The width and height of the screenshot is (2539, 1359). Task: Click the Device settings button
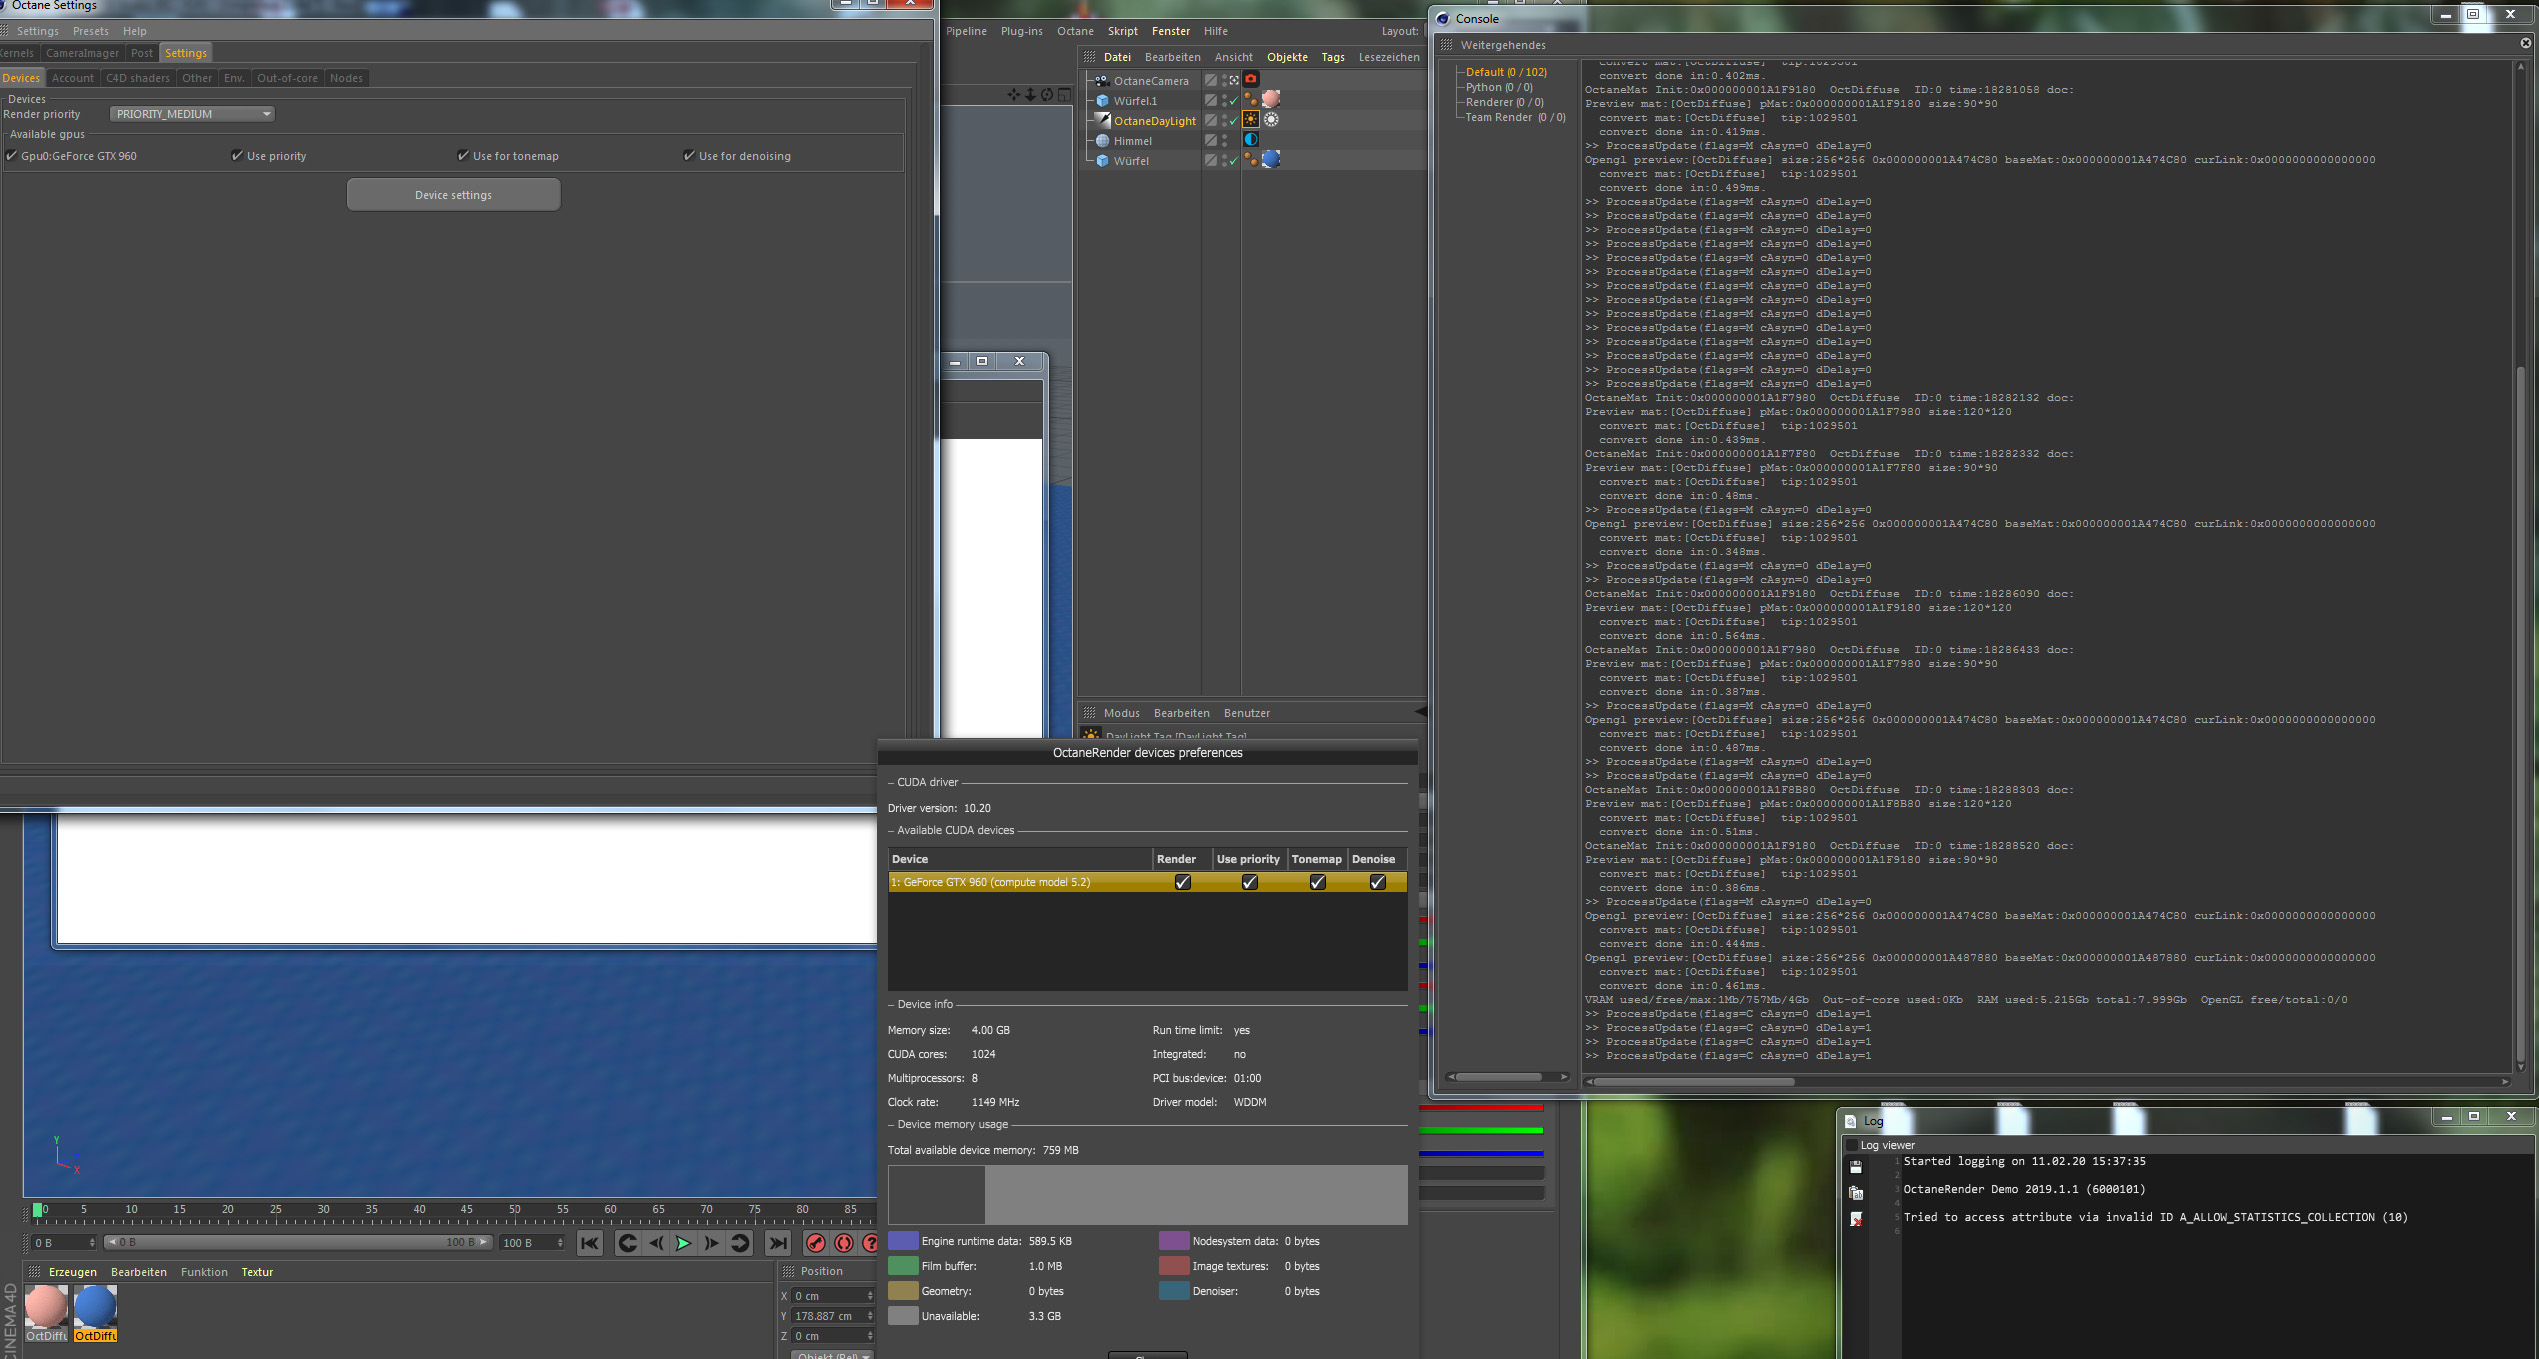(x=453, y=195)
